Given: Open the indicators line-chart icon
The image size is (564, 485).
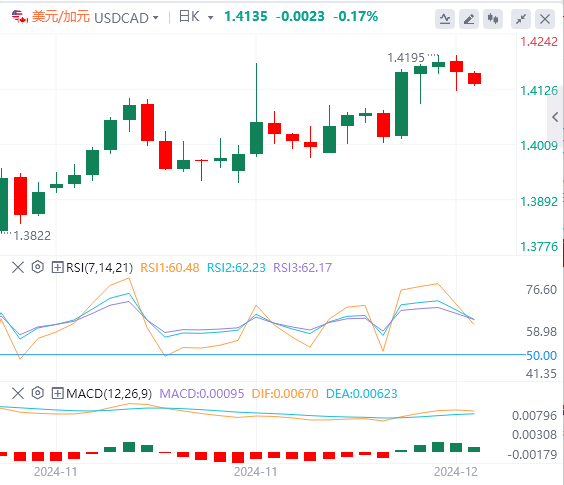Looking at the screenshot, I should (x=445, y=19).
